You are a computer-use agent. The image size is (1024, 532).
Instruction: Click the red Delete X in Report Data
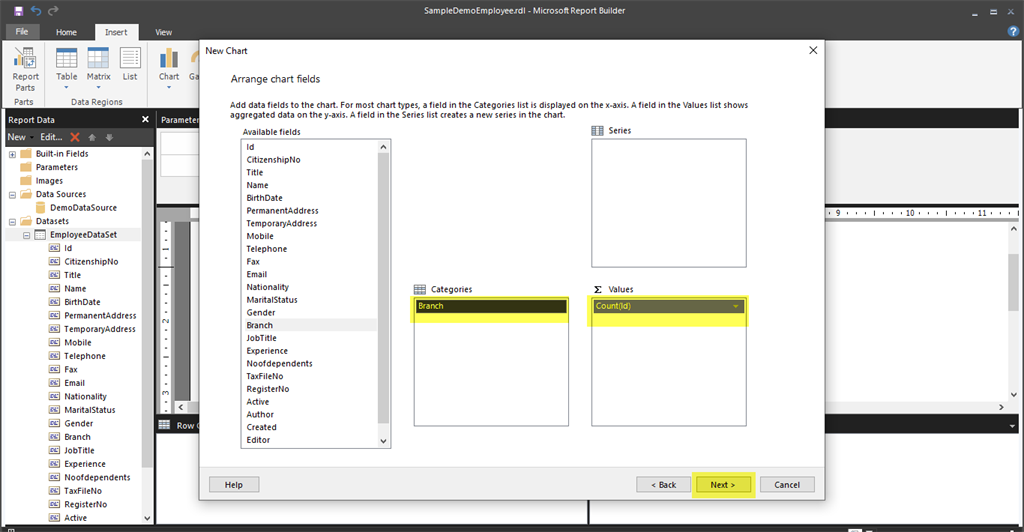pyautogui.click(x=75, y=137)
